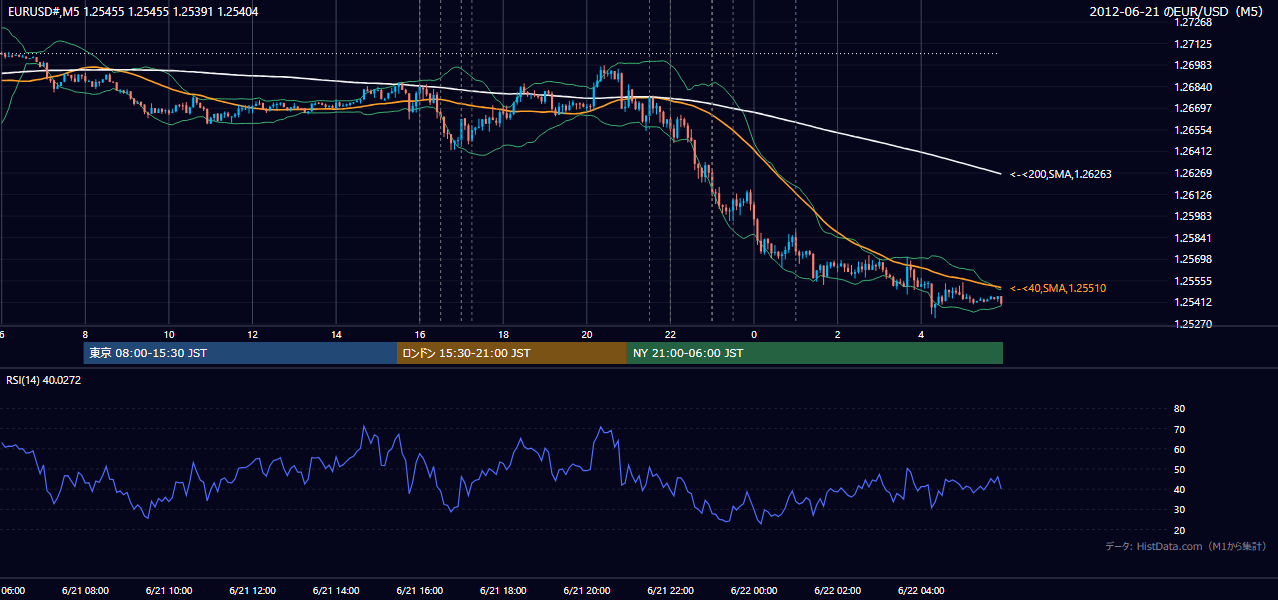Click the 40 SMA 1.25510 line label
The height and width of the screenshot is (600, 1278).
tap(1058, 288)
